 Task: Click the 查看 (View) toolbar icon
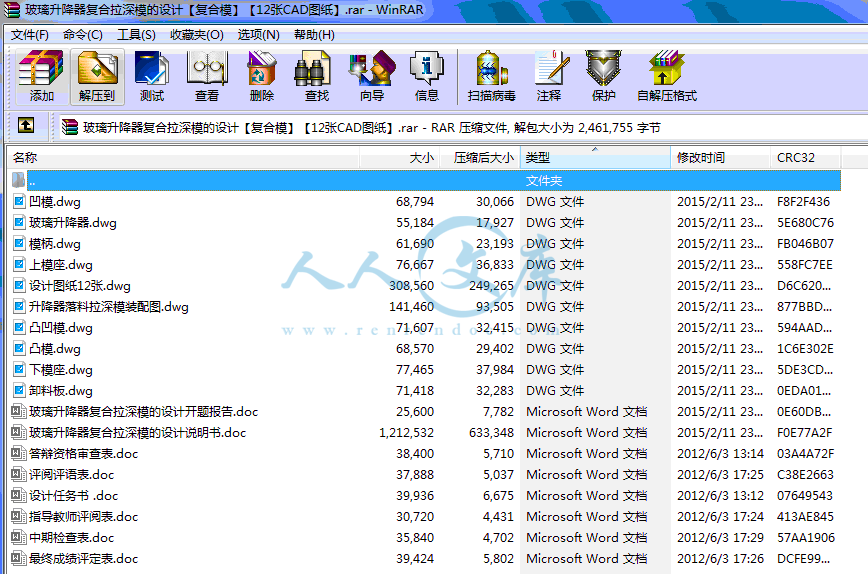(206, 76)
